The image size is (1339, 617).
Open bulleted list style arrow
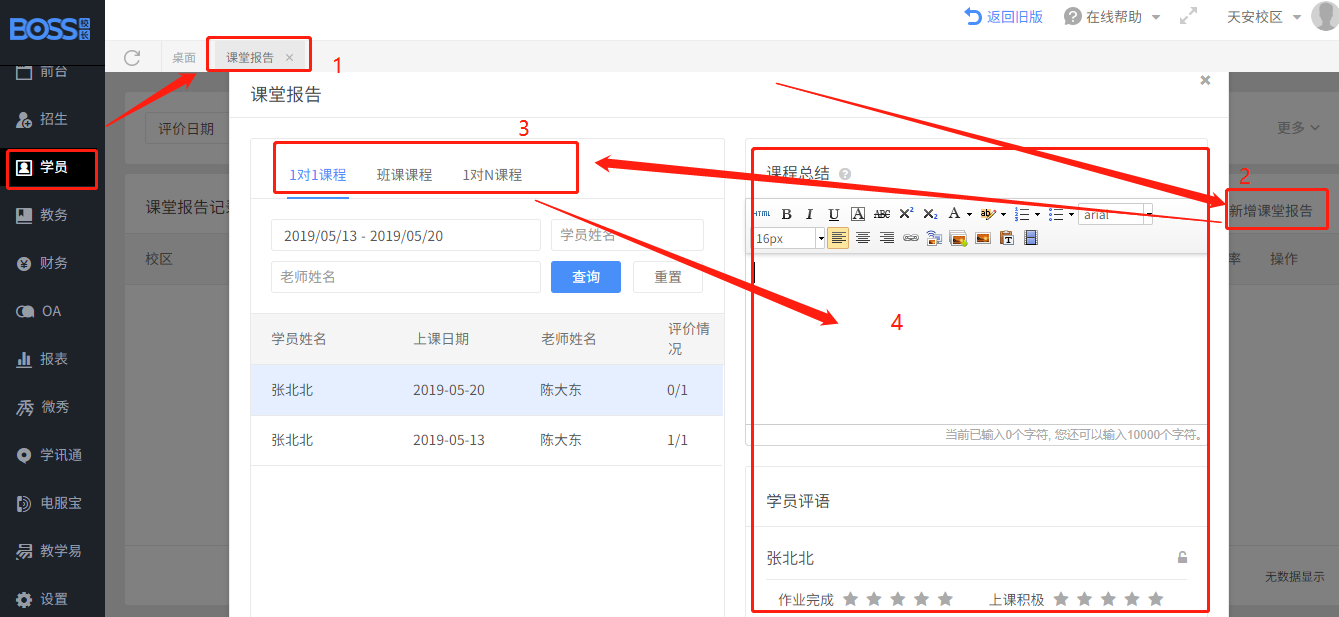[1071, 214]
